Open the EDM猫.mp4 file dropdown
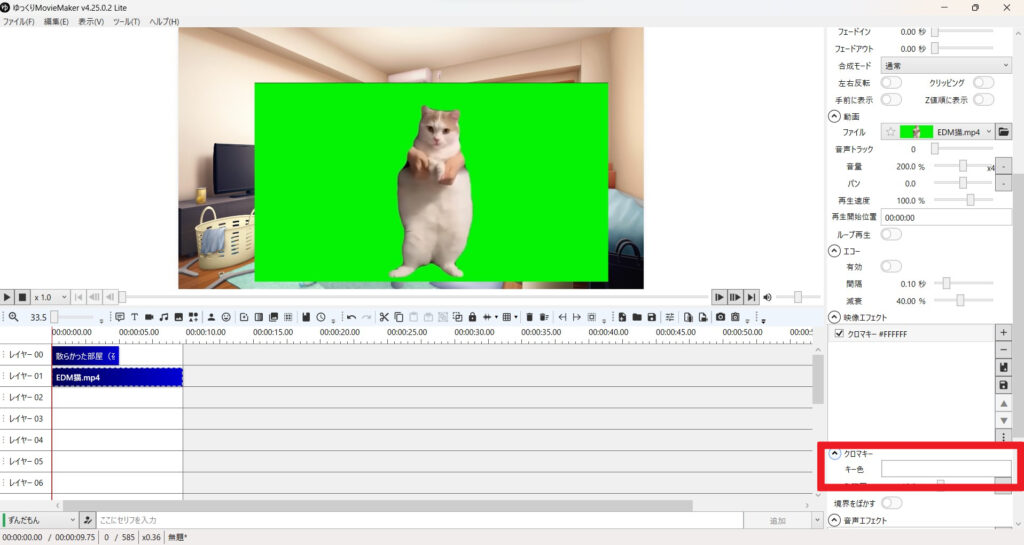Image resolution: width=1024 pixels, height=545 pixels. click(x=989, y=132)
